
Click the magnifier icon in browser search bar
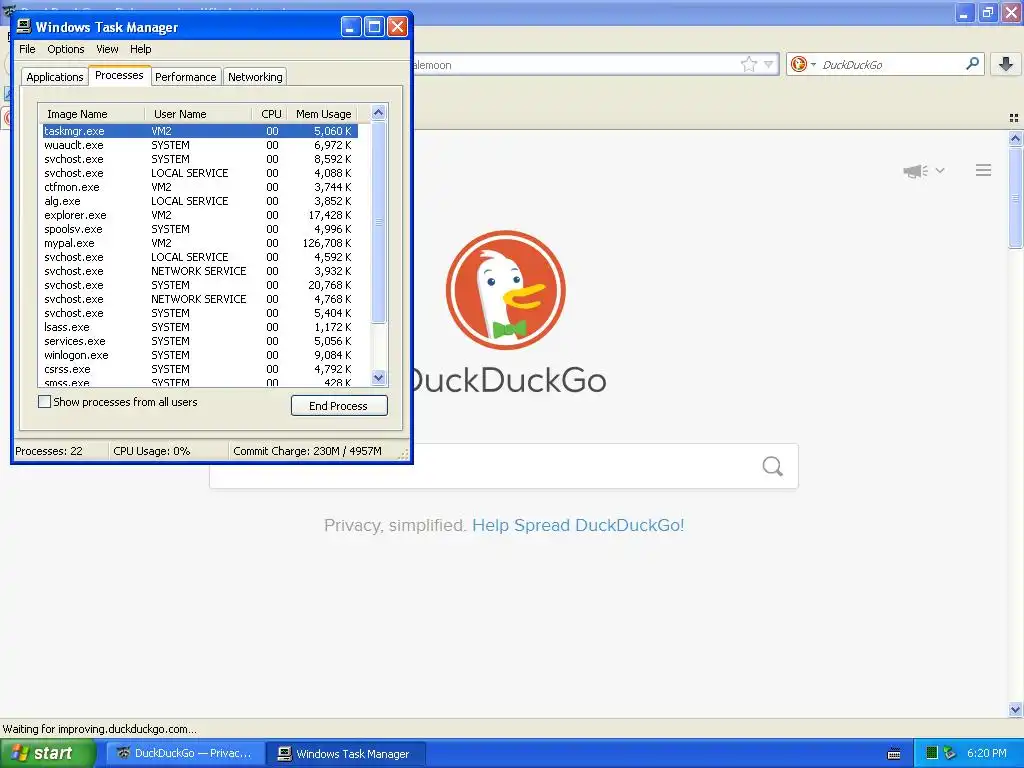(972, 64)
